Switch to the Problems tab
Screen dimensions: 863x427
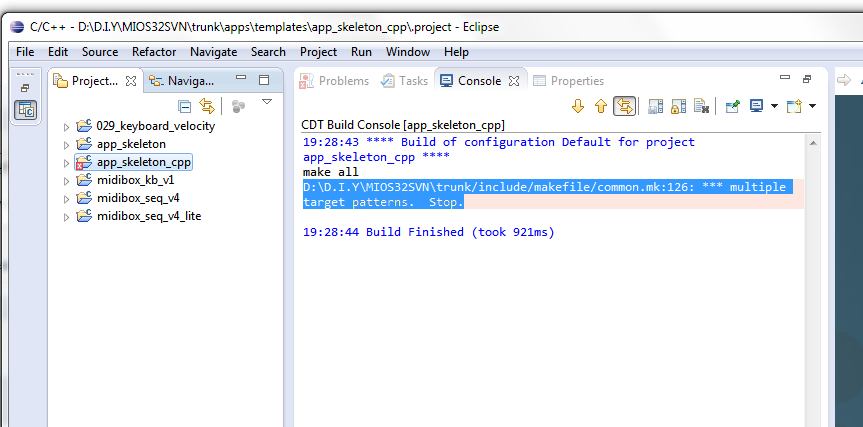click(x=334, y=81)
